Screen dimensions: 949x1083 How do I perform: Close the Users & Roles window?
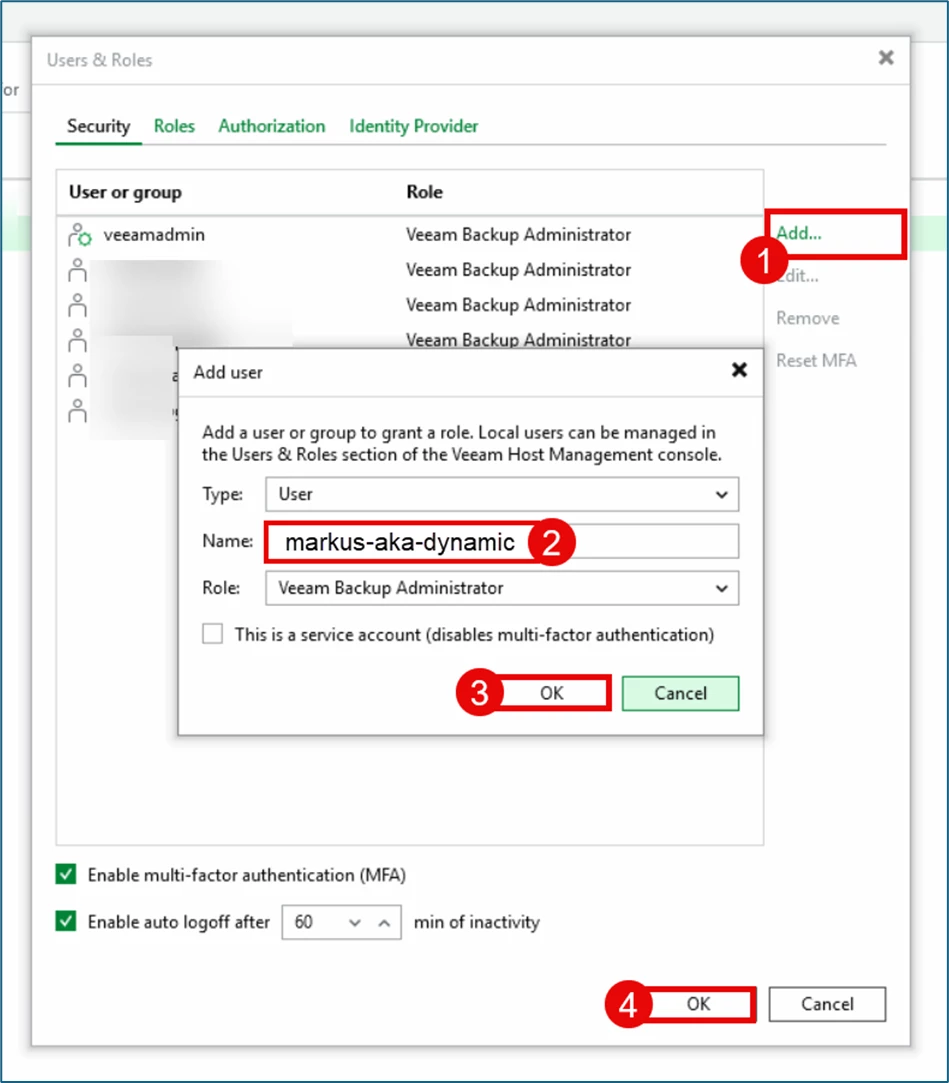tap(885, 58)
